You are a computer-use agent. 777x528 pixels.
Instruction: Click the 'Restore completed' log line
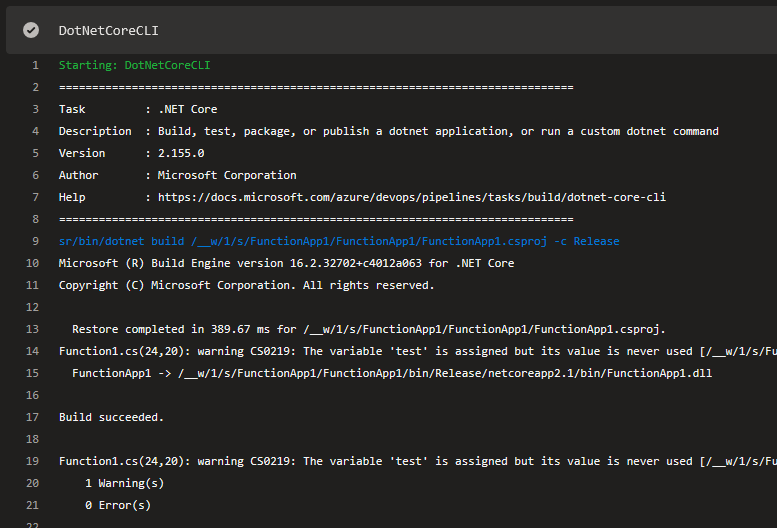[x=369, y=329]
